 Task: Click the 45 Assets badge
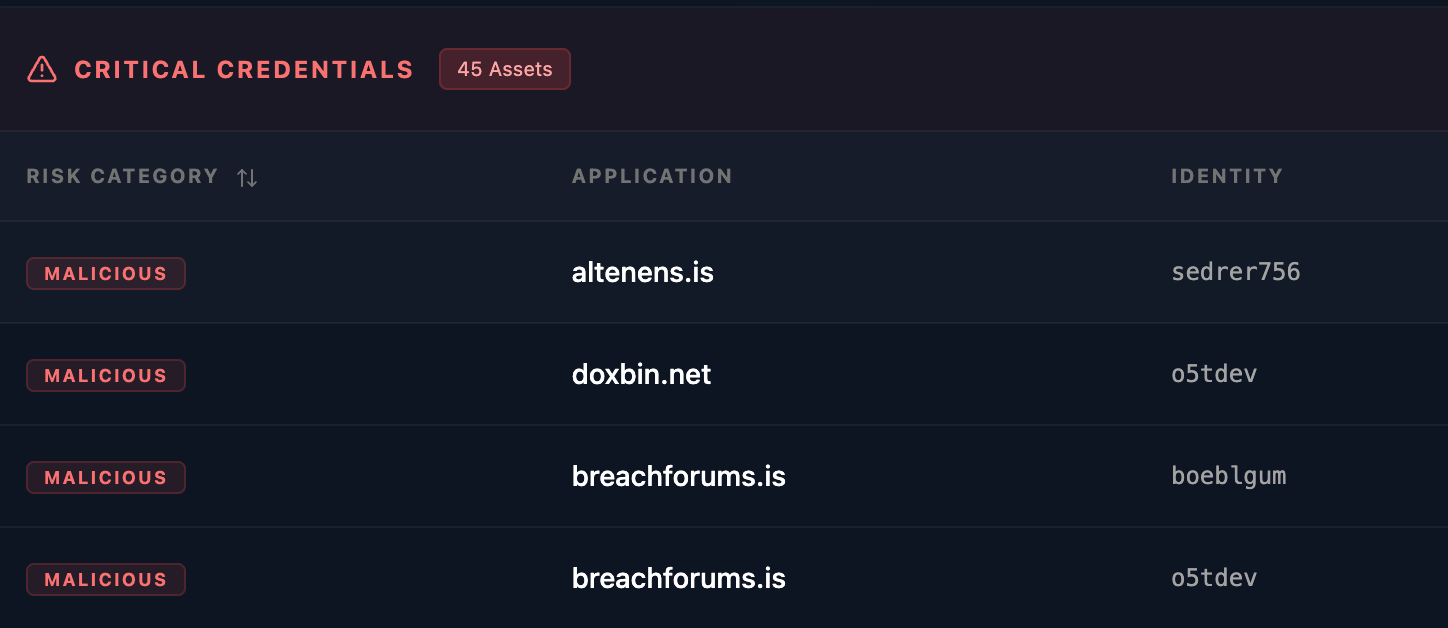pyautogui.click(x=505, y=69)
